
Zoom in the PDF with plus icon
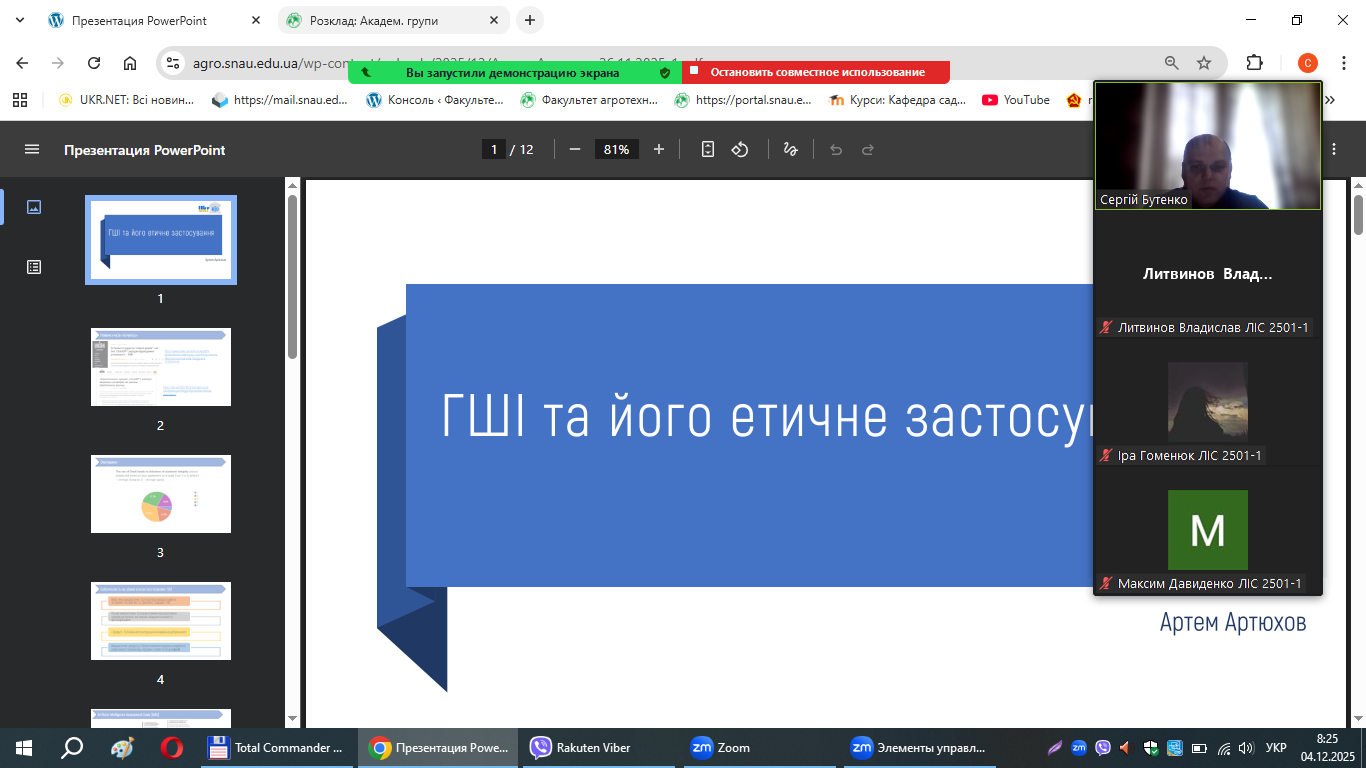click(x=659, y=149)
